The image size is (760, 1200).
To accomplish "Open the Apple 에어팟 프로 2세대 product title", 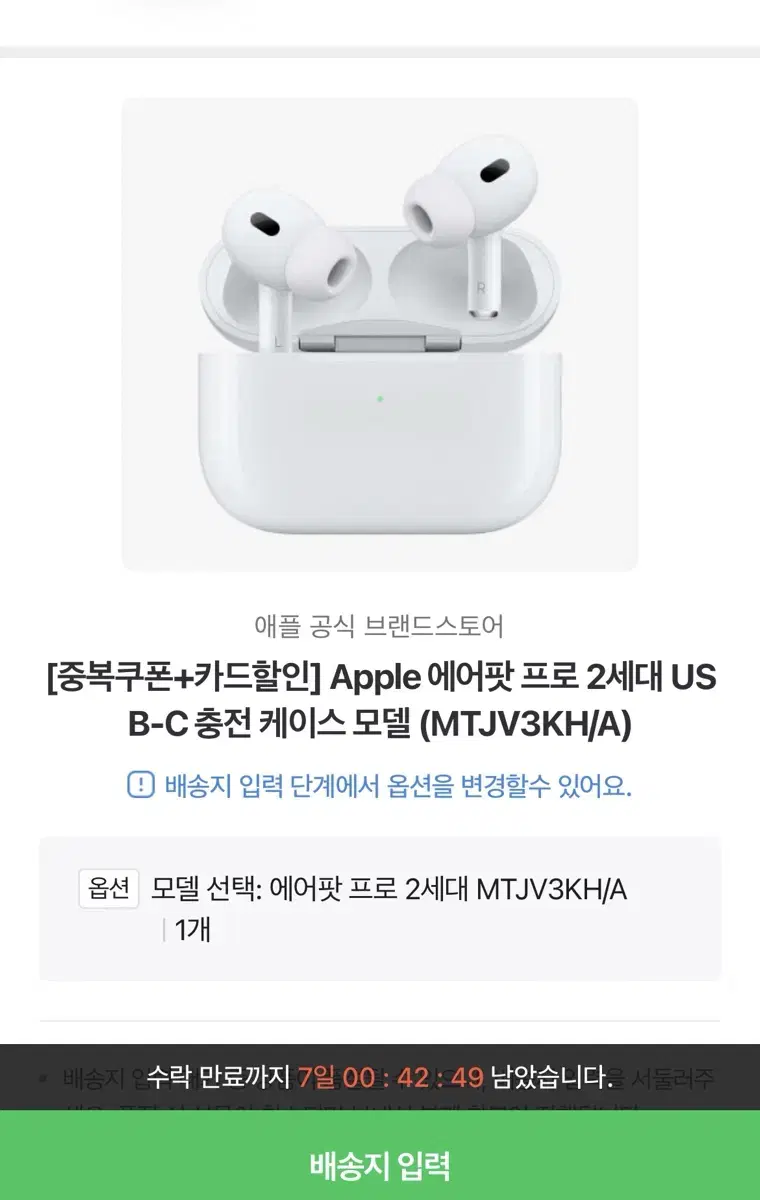I will click(x=380, y=701).
